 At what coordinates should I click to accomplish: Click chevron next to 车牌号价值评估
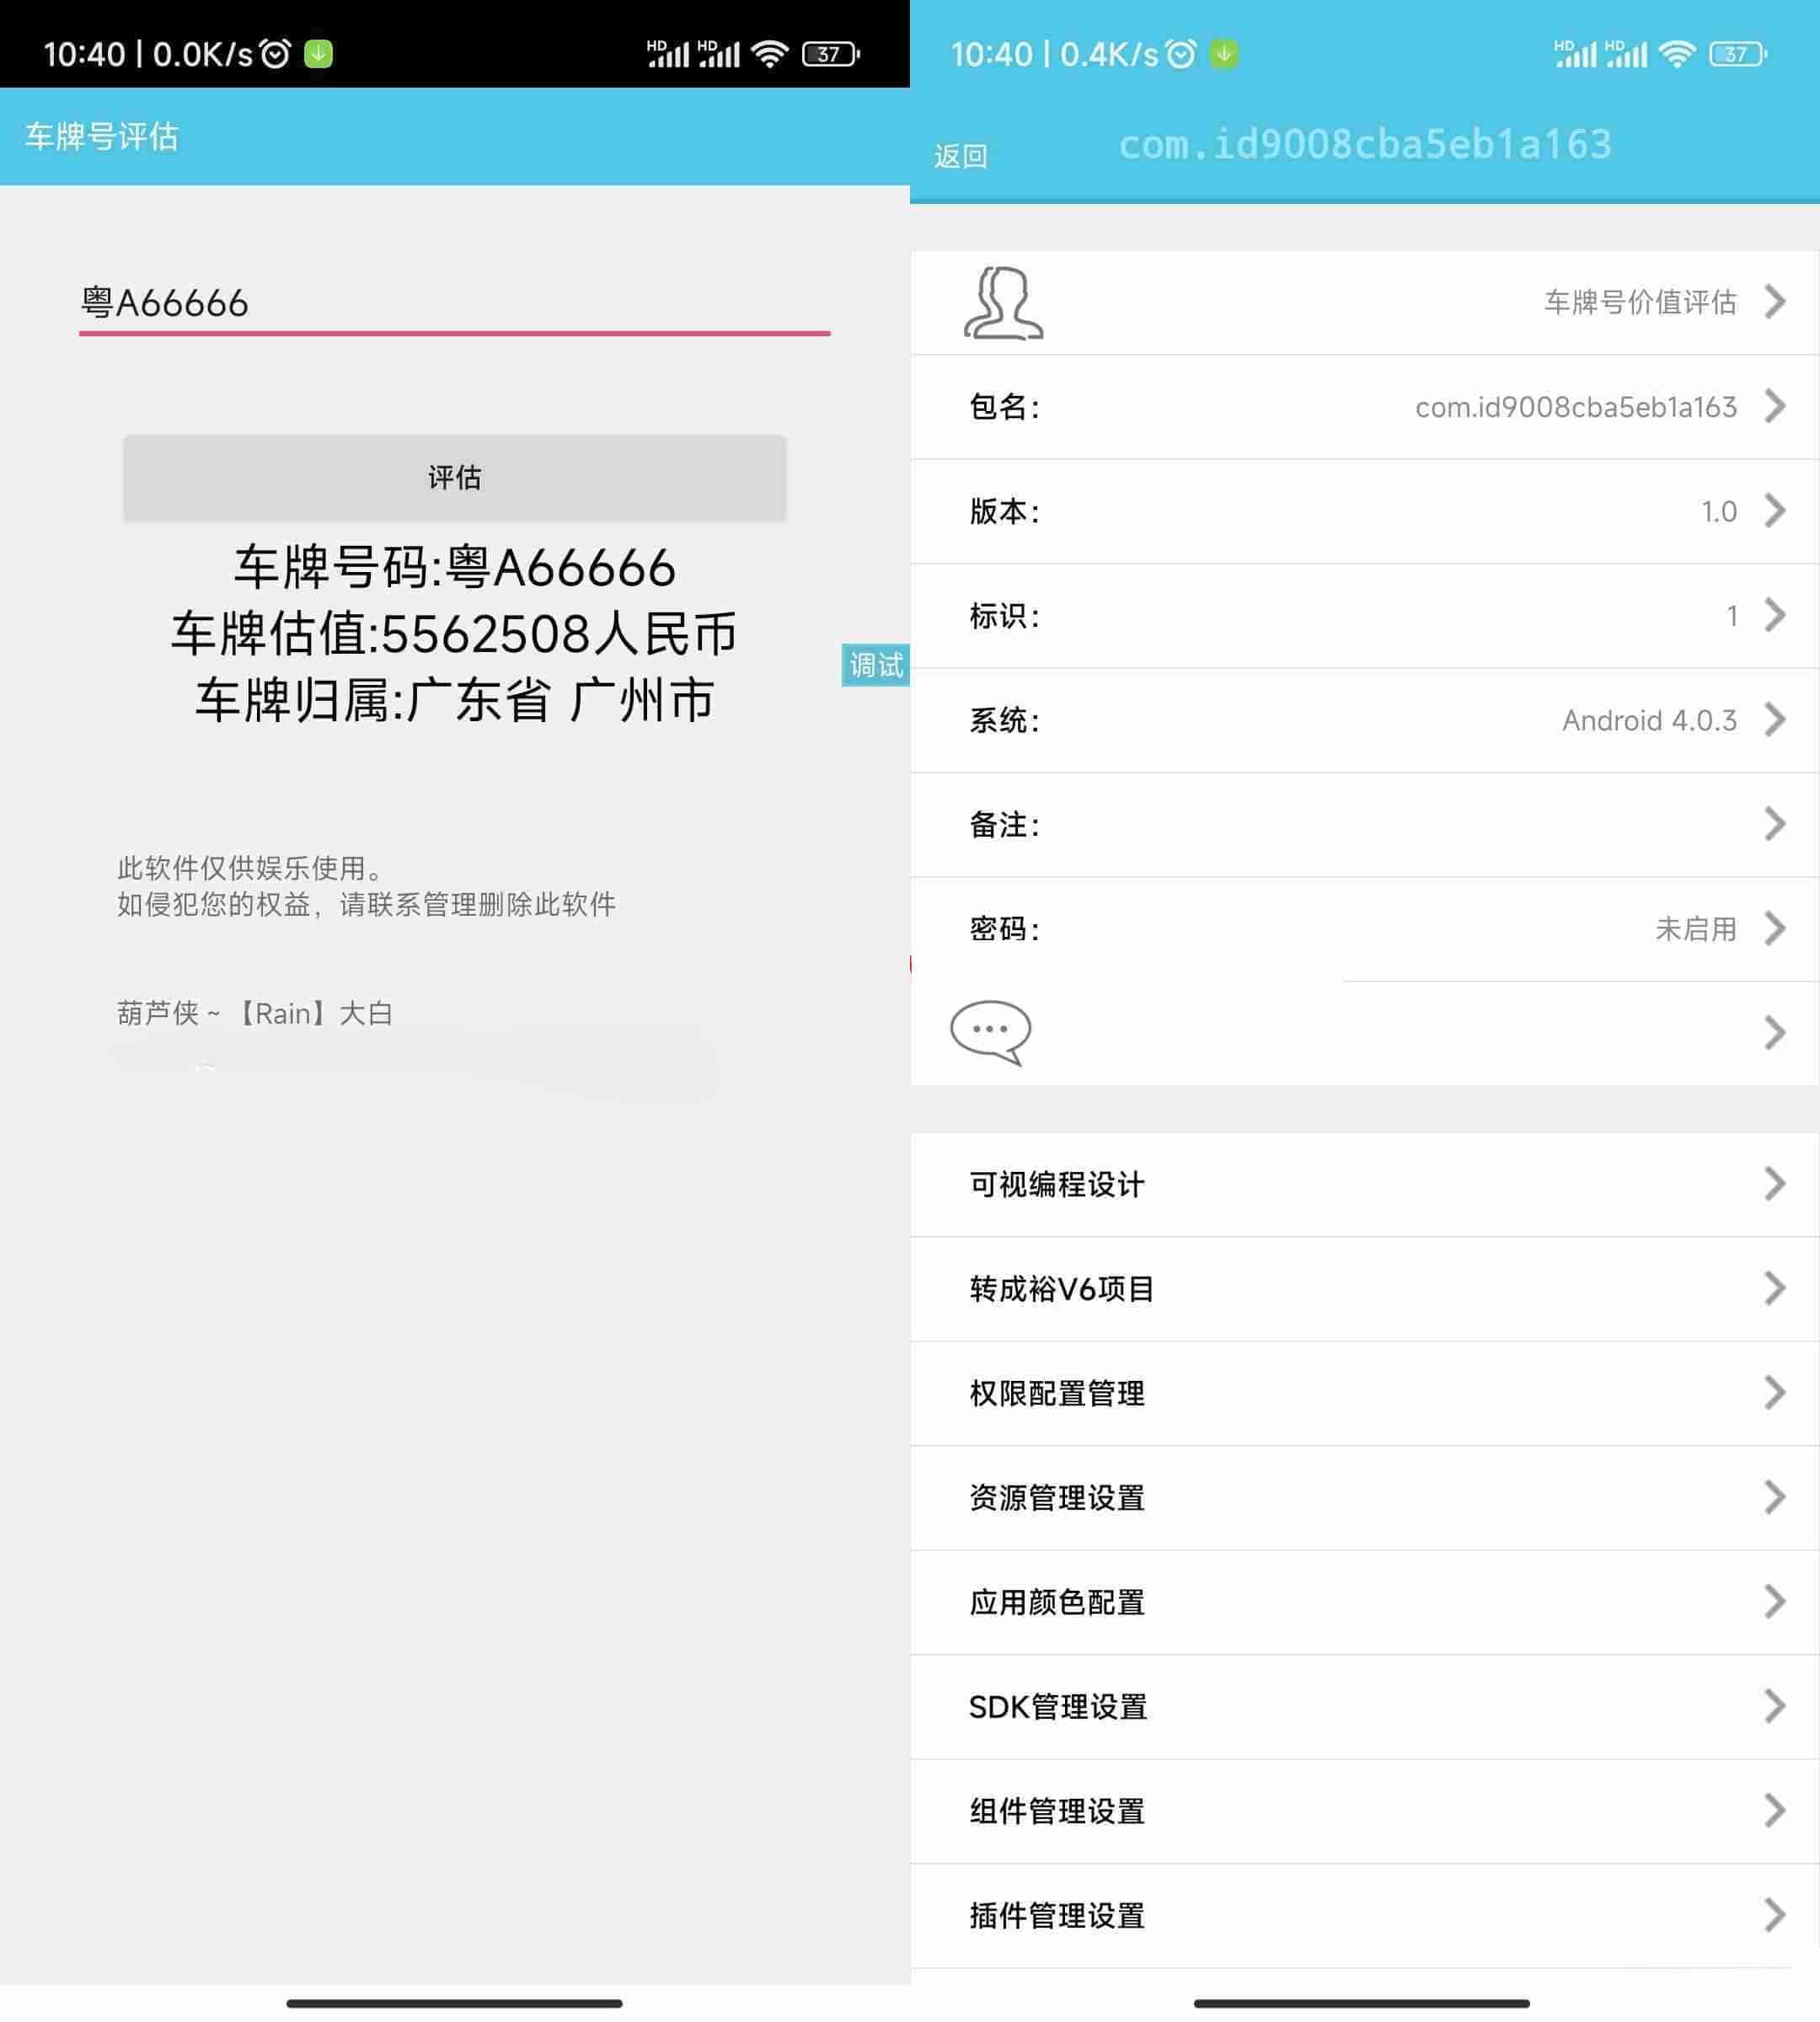pos(1774,302)
